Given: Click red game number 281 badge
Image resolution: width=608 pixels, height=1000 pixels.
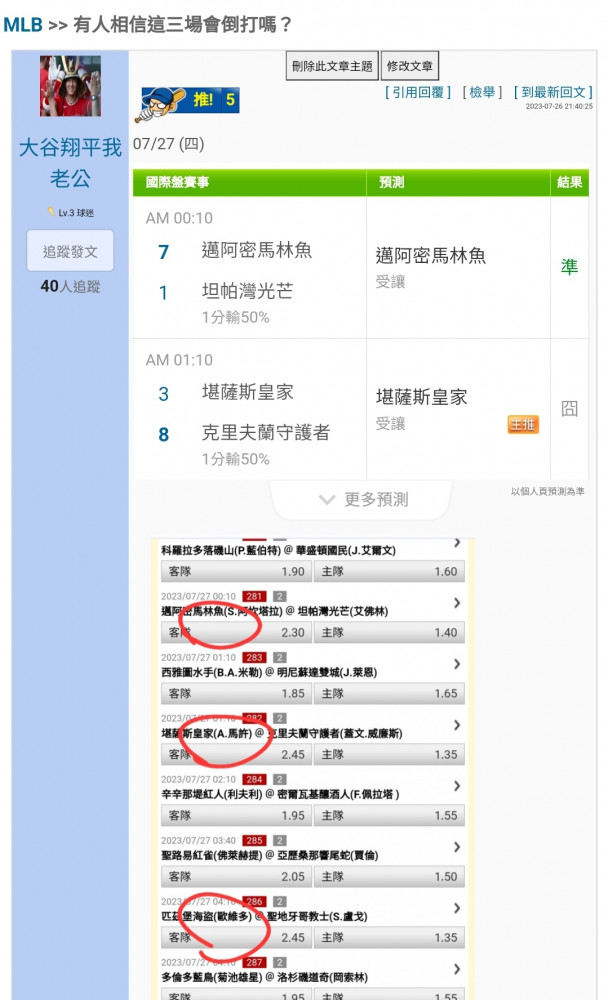Looking at the screenshot, I should [255, 596].
